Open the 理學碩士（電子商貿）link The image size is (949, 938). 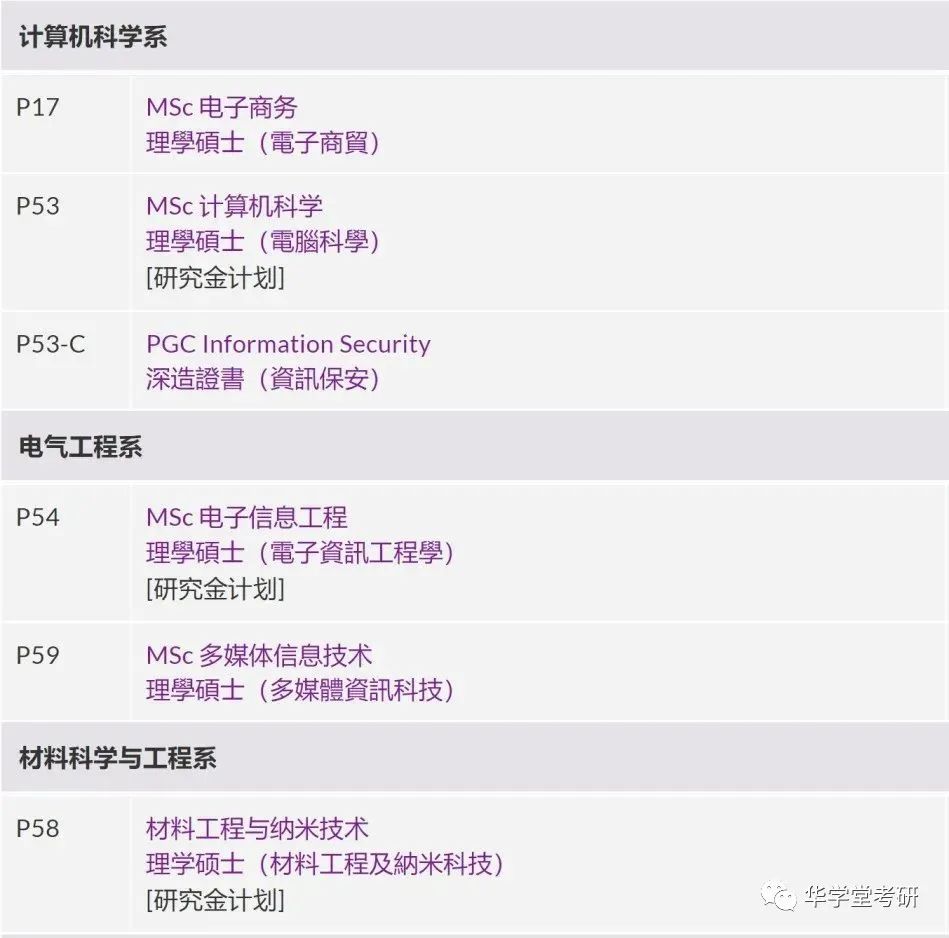pos(263,143)
